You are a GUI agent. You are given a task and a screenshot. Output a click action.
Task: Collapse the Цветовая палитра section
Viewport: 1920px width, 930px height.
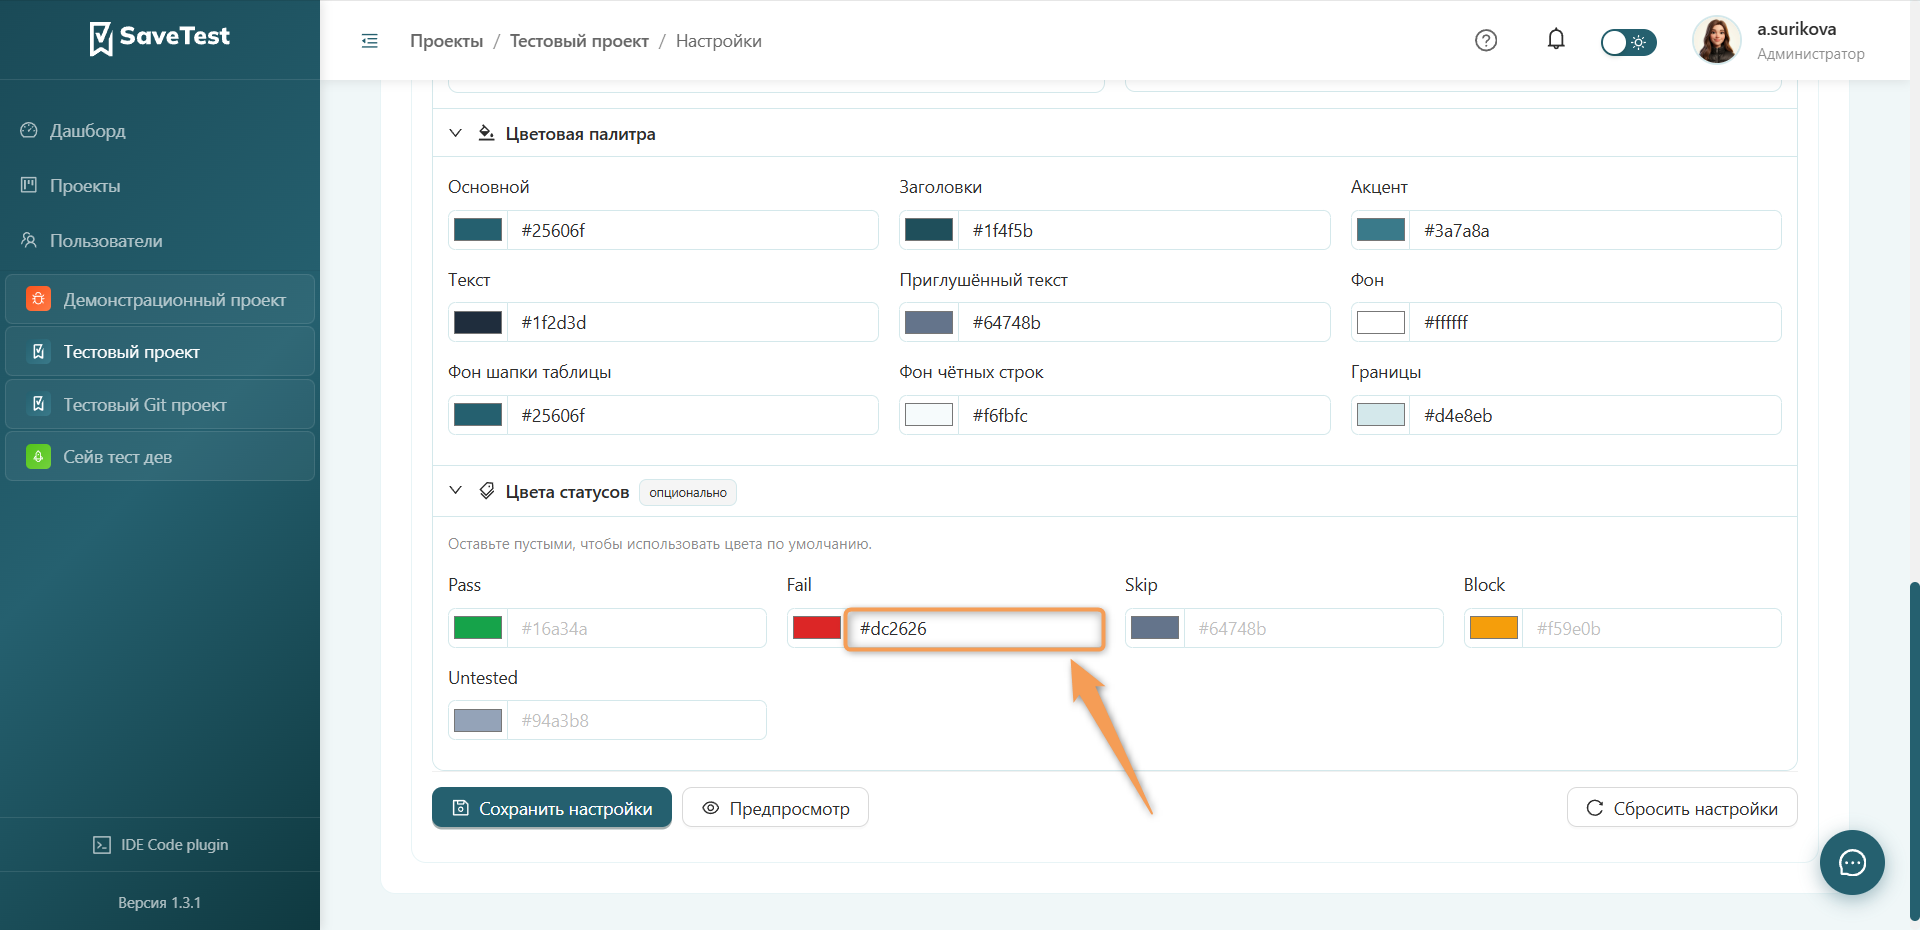[455, 133]
